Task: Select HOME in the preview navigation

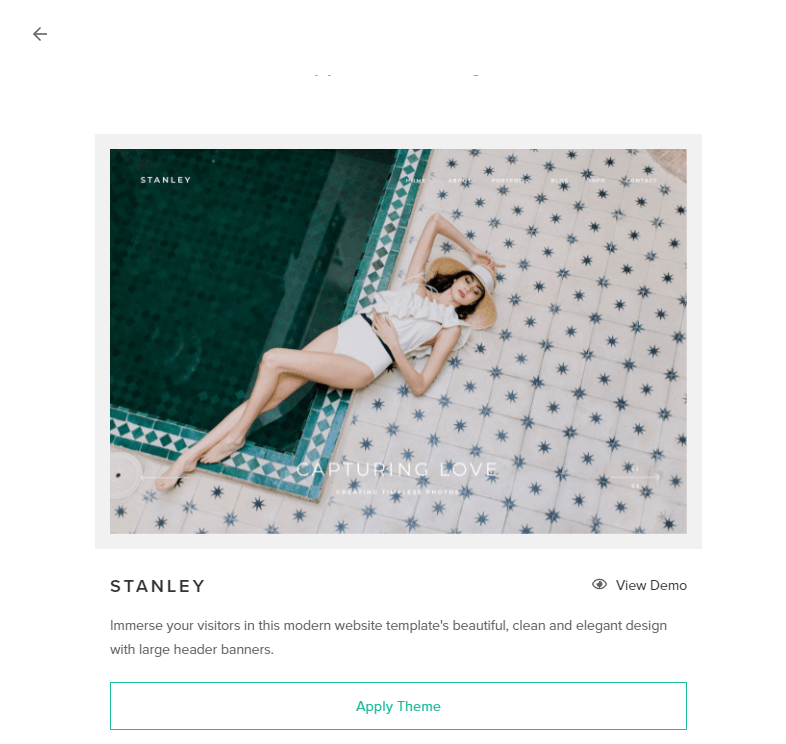Action: (416, 180)
